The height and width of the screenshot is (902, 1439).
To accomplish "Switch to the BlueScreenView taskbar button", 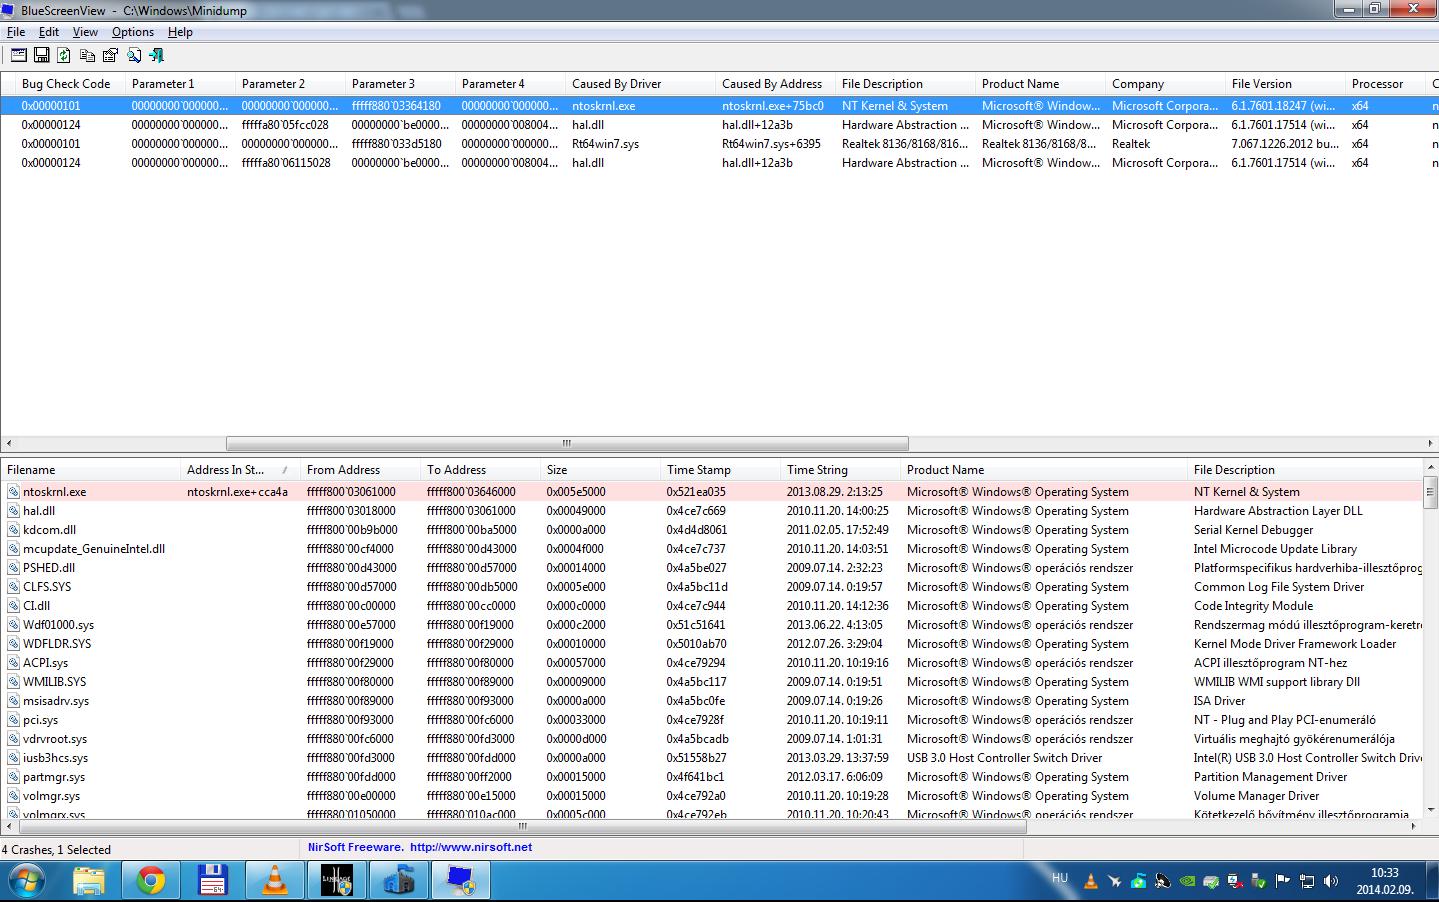I will click(461, 881).
